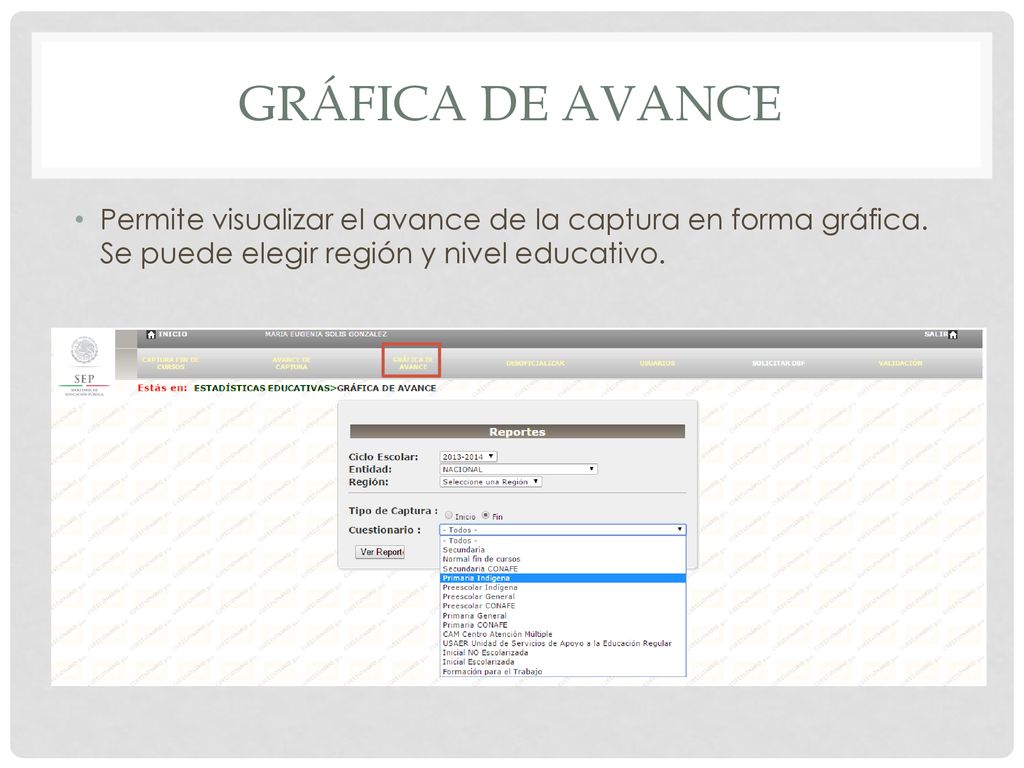Click the INICIO home icon
Image resolution: width=1024 pixels, height=768 pixels.
coord(151,334)
